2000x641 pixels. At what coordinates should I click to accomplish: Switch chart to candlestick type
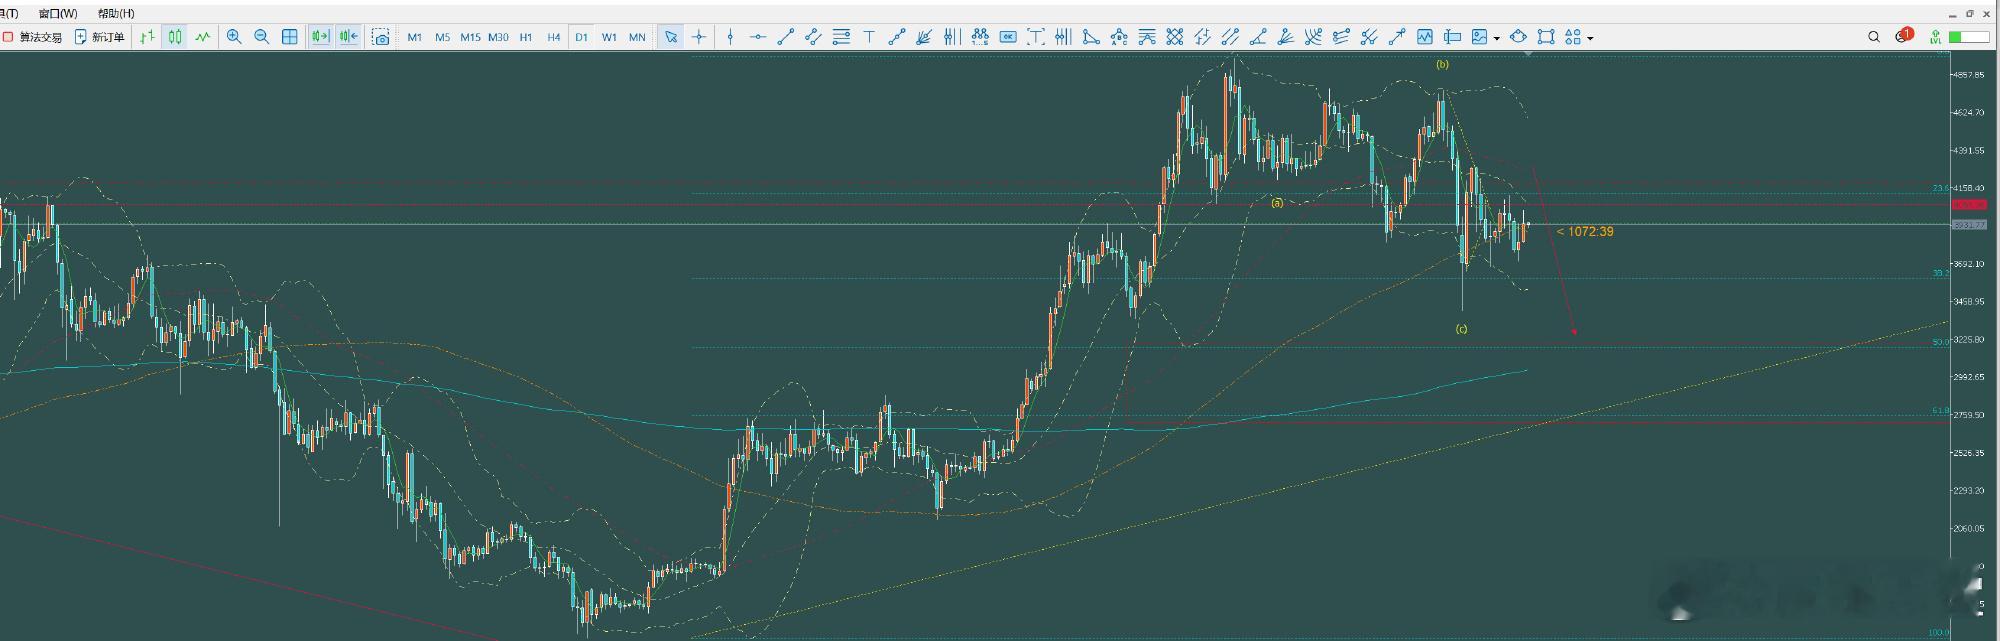click(x=175, y=37)
